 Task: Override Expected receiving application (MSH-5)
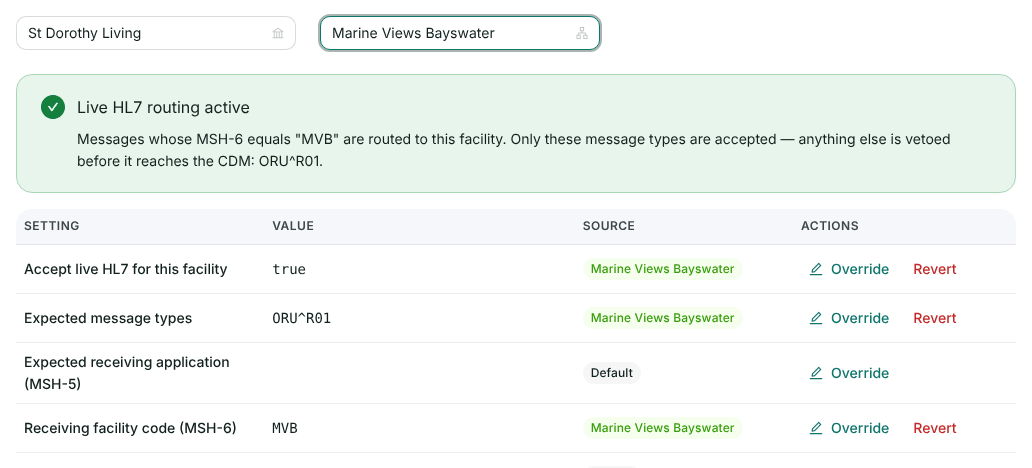pos(849,373)
